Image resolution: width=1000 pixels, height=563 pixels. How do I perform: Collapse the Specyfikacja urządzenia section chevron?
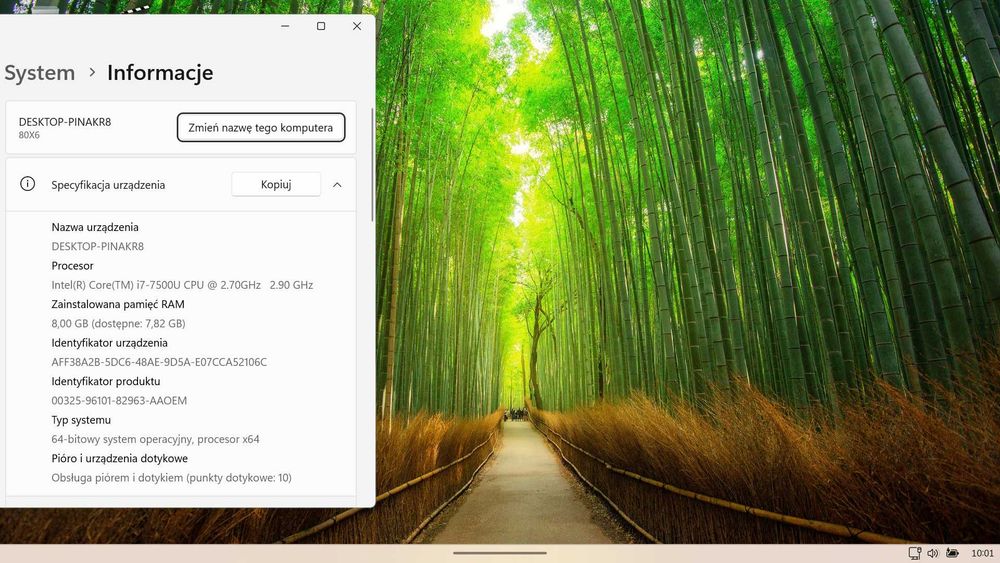tap(337, 185)
